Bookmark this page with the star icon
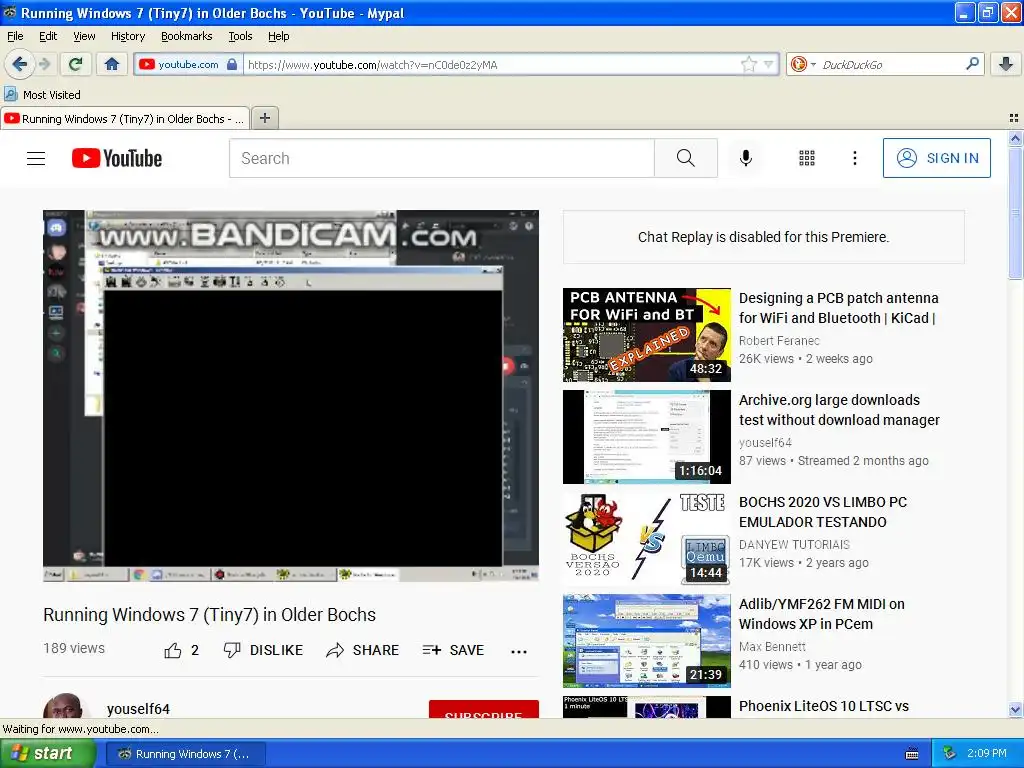Image resolution: width=1024 pixels, height=768 pixels. point(748,64)
